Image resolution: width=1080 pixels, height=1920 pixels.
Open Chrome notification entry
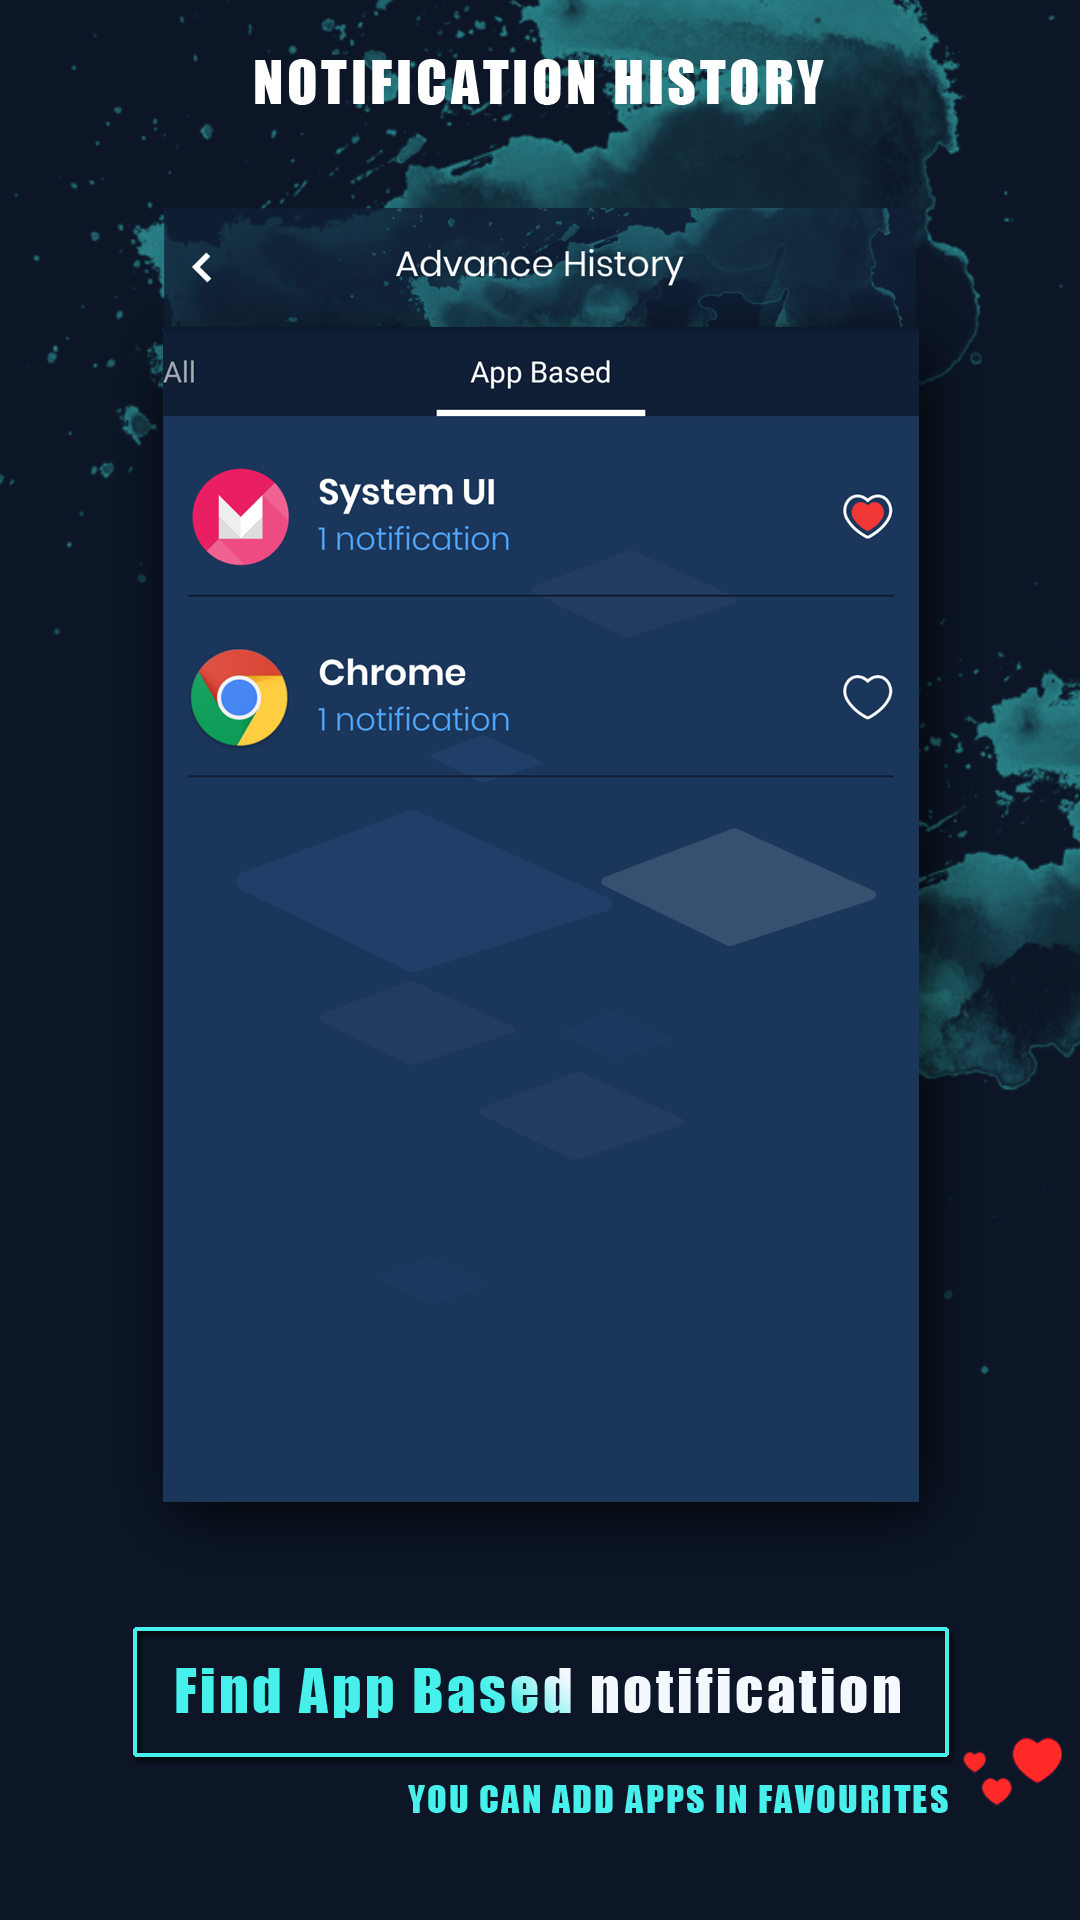tap(540, 698)
